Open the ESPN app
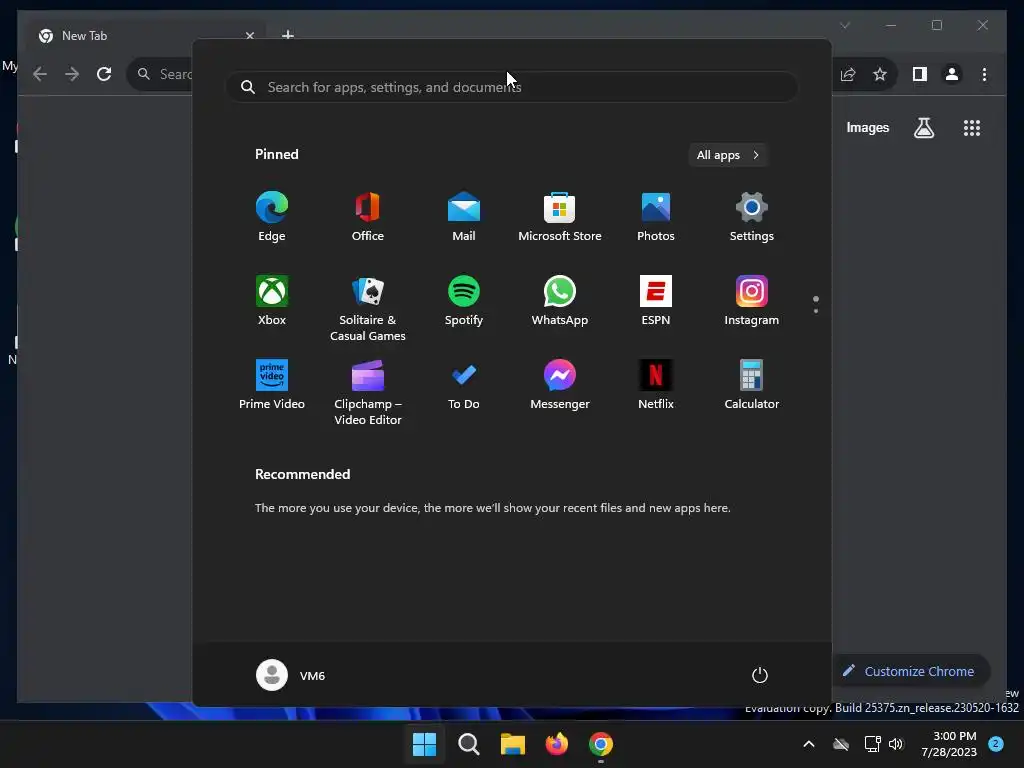This screenshot has height=768, width=1024. point(656,301)
